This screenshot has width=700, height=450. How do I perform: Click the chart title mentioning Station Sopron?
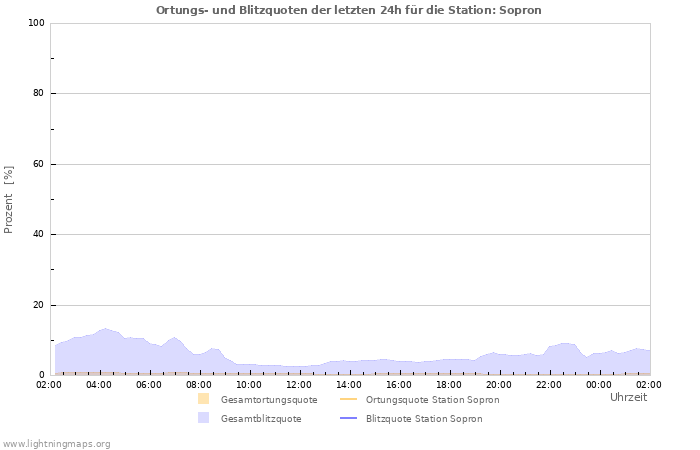point(349,10)
